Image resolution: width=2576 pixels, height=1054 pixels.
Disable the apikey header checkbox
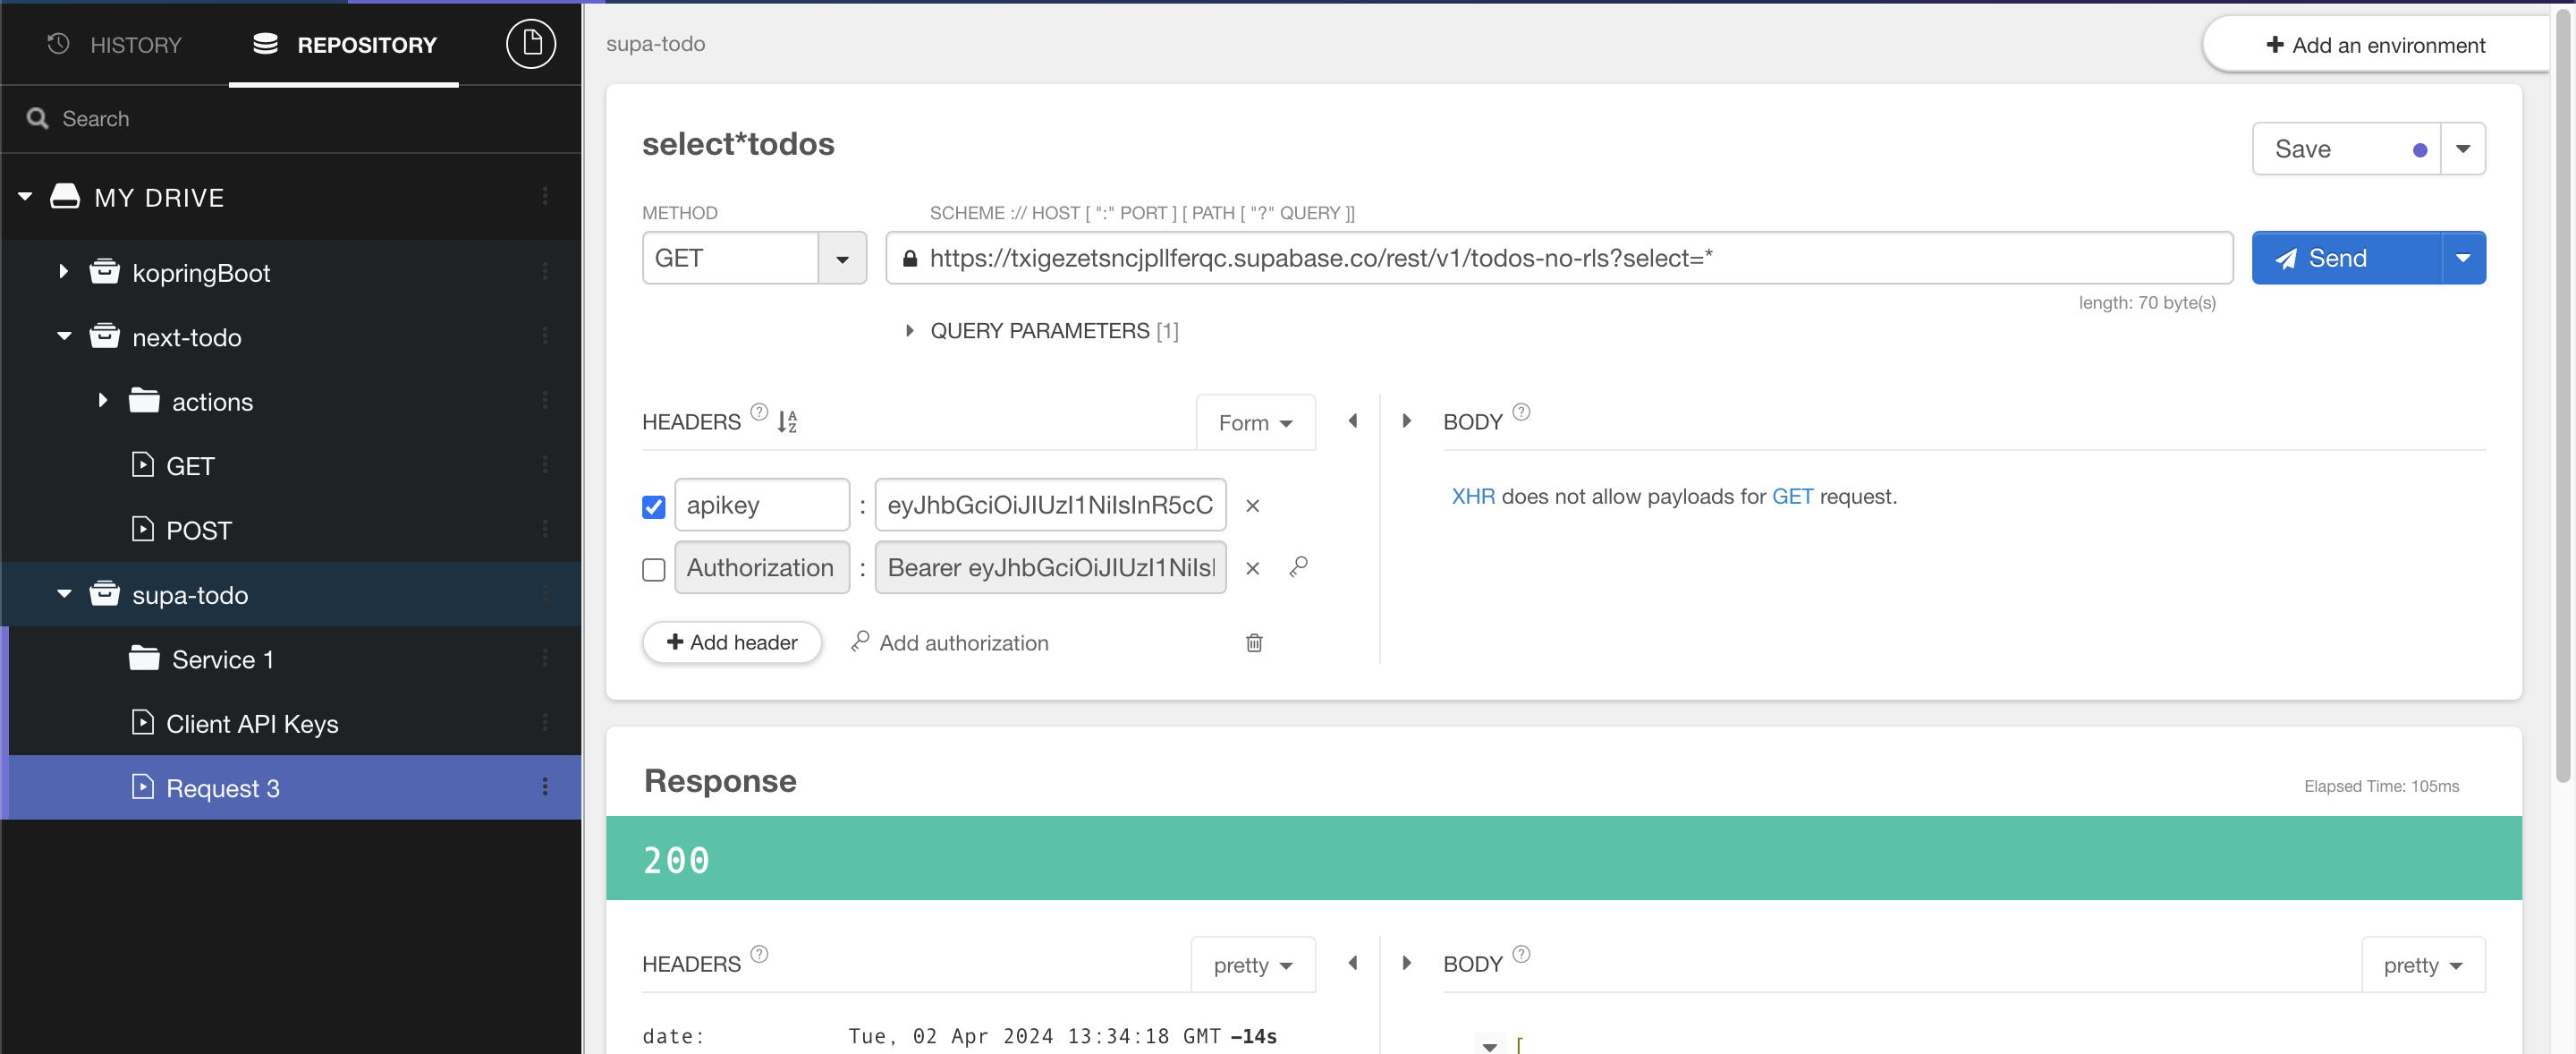653,507
